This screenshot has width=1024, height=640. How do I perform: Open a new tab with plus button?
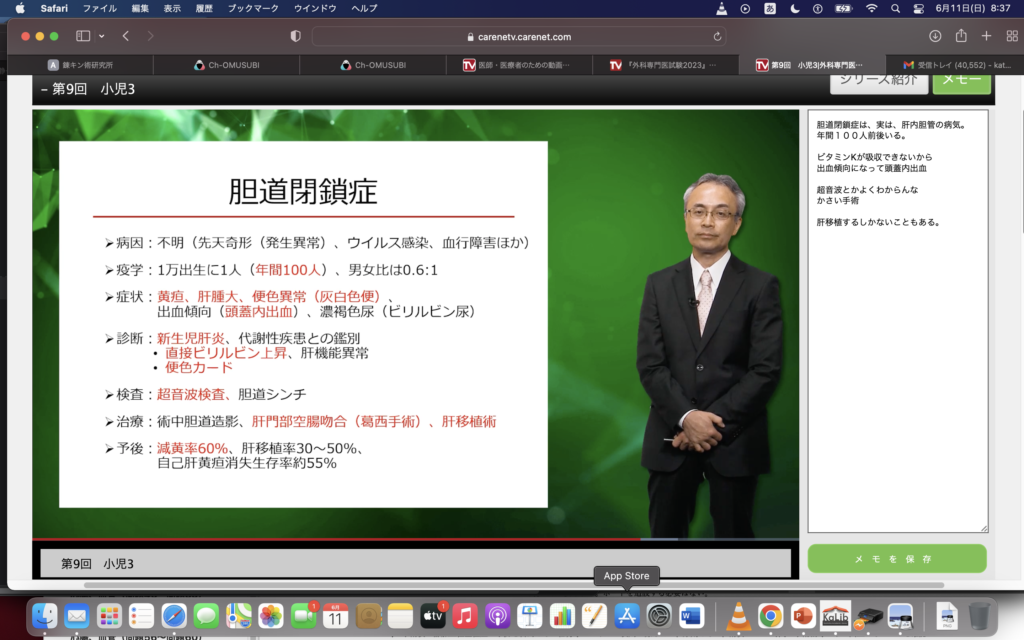click(986, 36)
